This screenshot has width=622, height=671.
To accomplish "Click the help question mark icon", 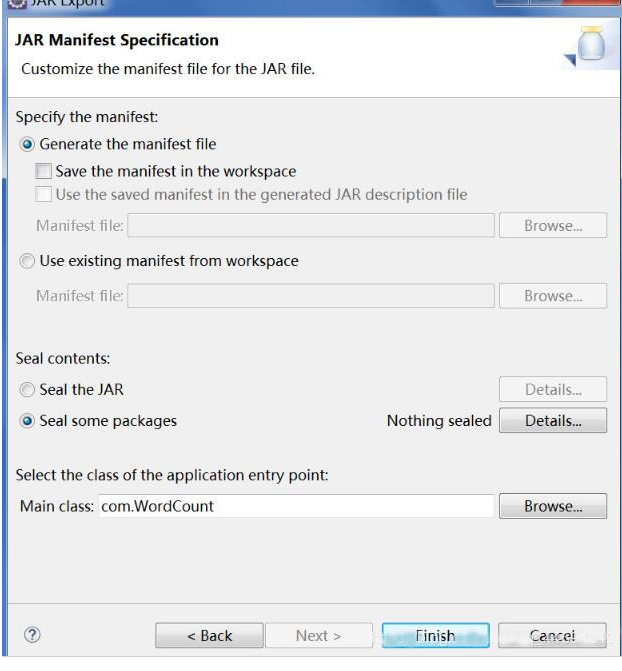I will click(32, 635).
